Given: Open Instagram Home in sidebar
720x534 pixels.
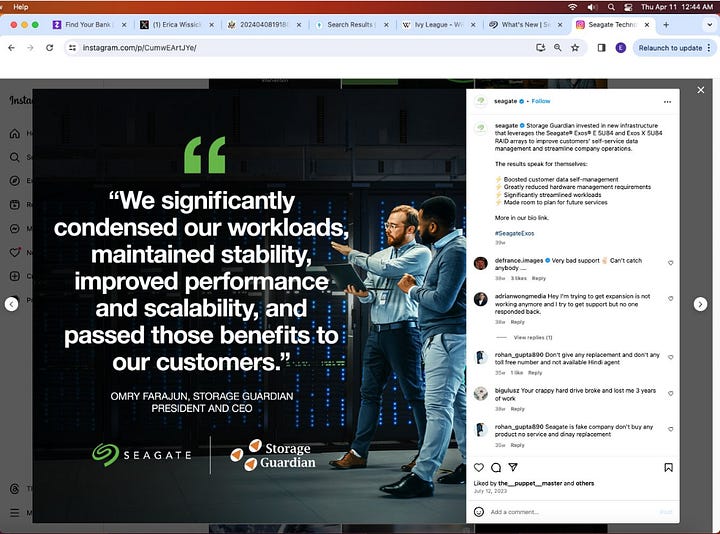Looking at the screenshot, I should click(15, 134).
